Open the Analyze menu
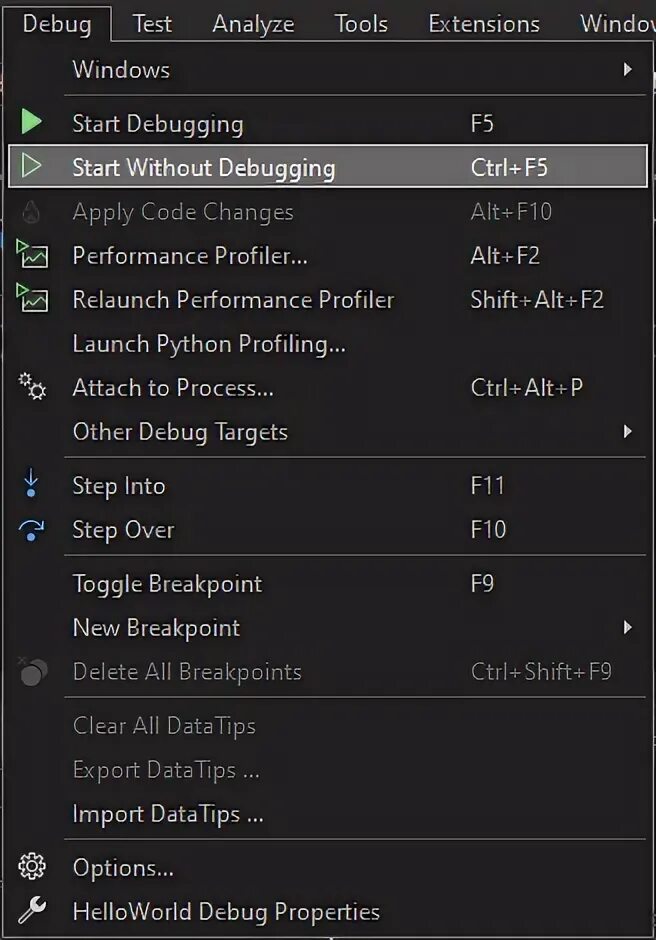 (253, 24)
